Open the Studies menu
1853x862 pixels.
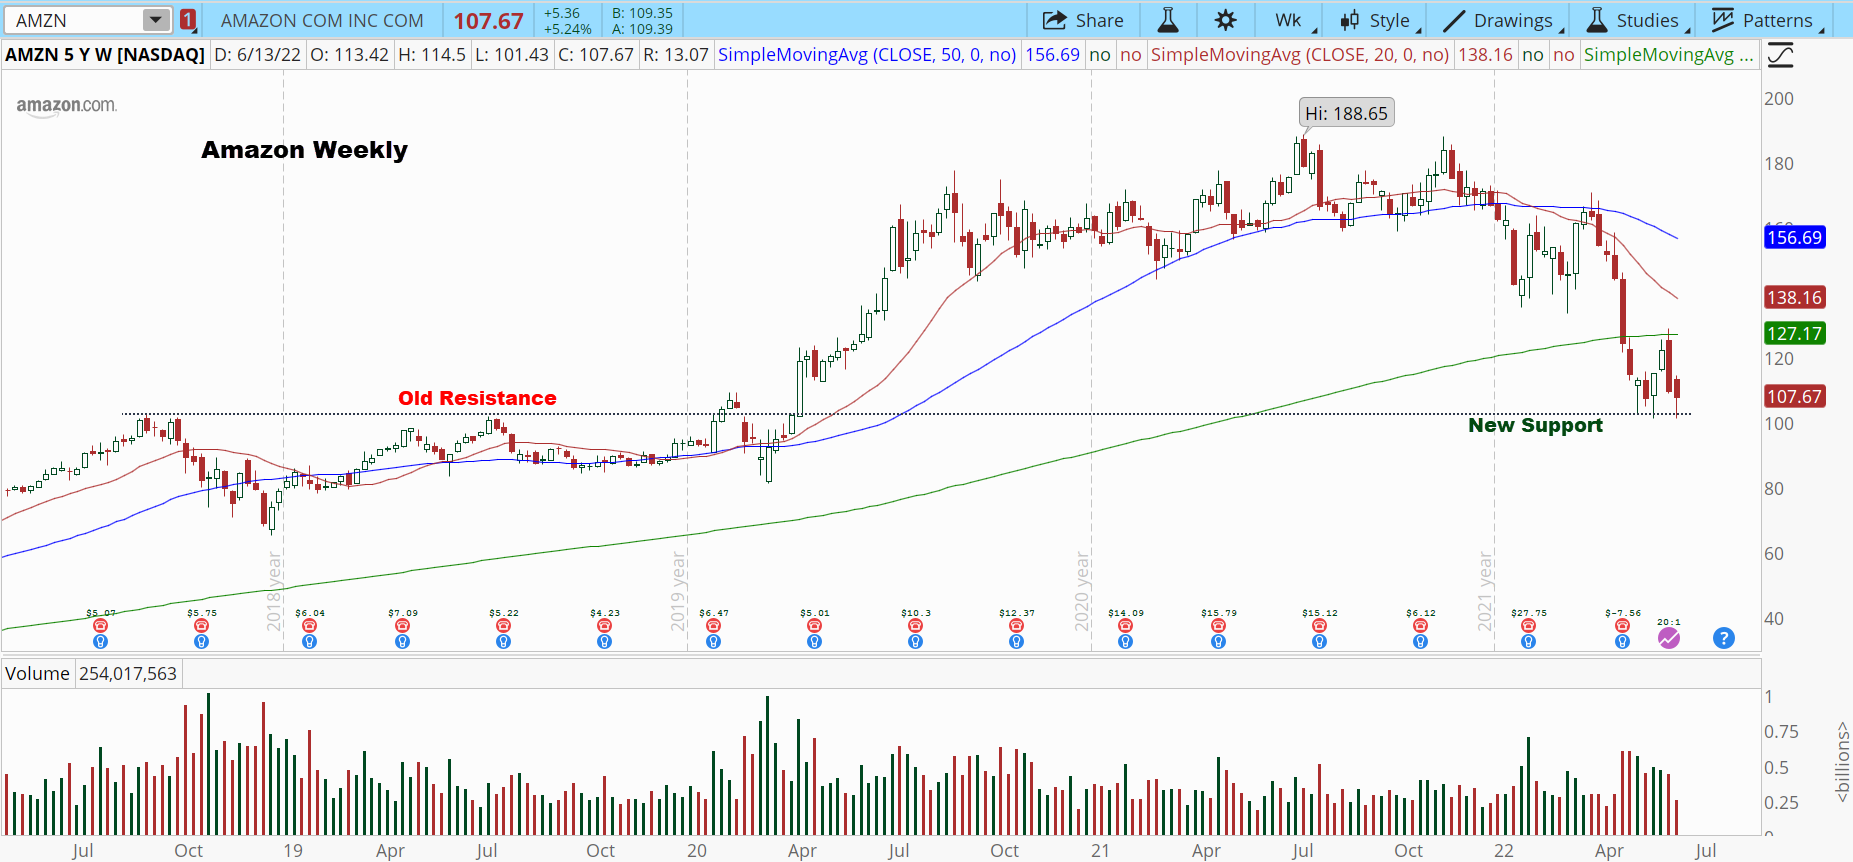point(1634,20)
